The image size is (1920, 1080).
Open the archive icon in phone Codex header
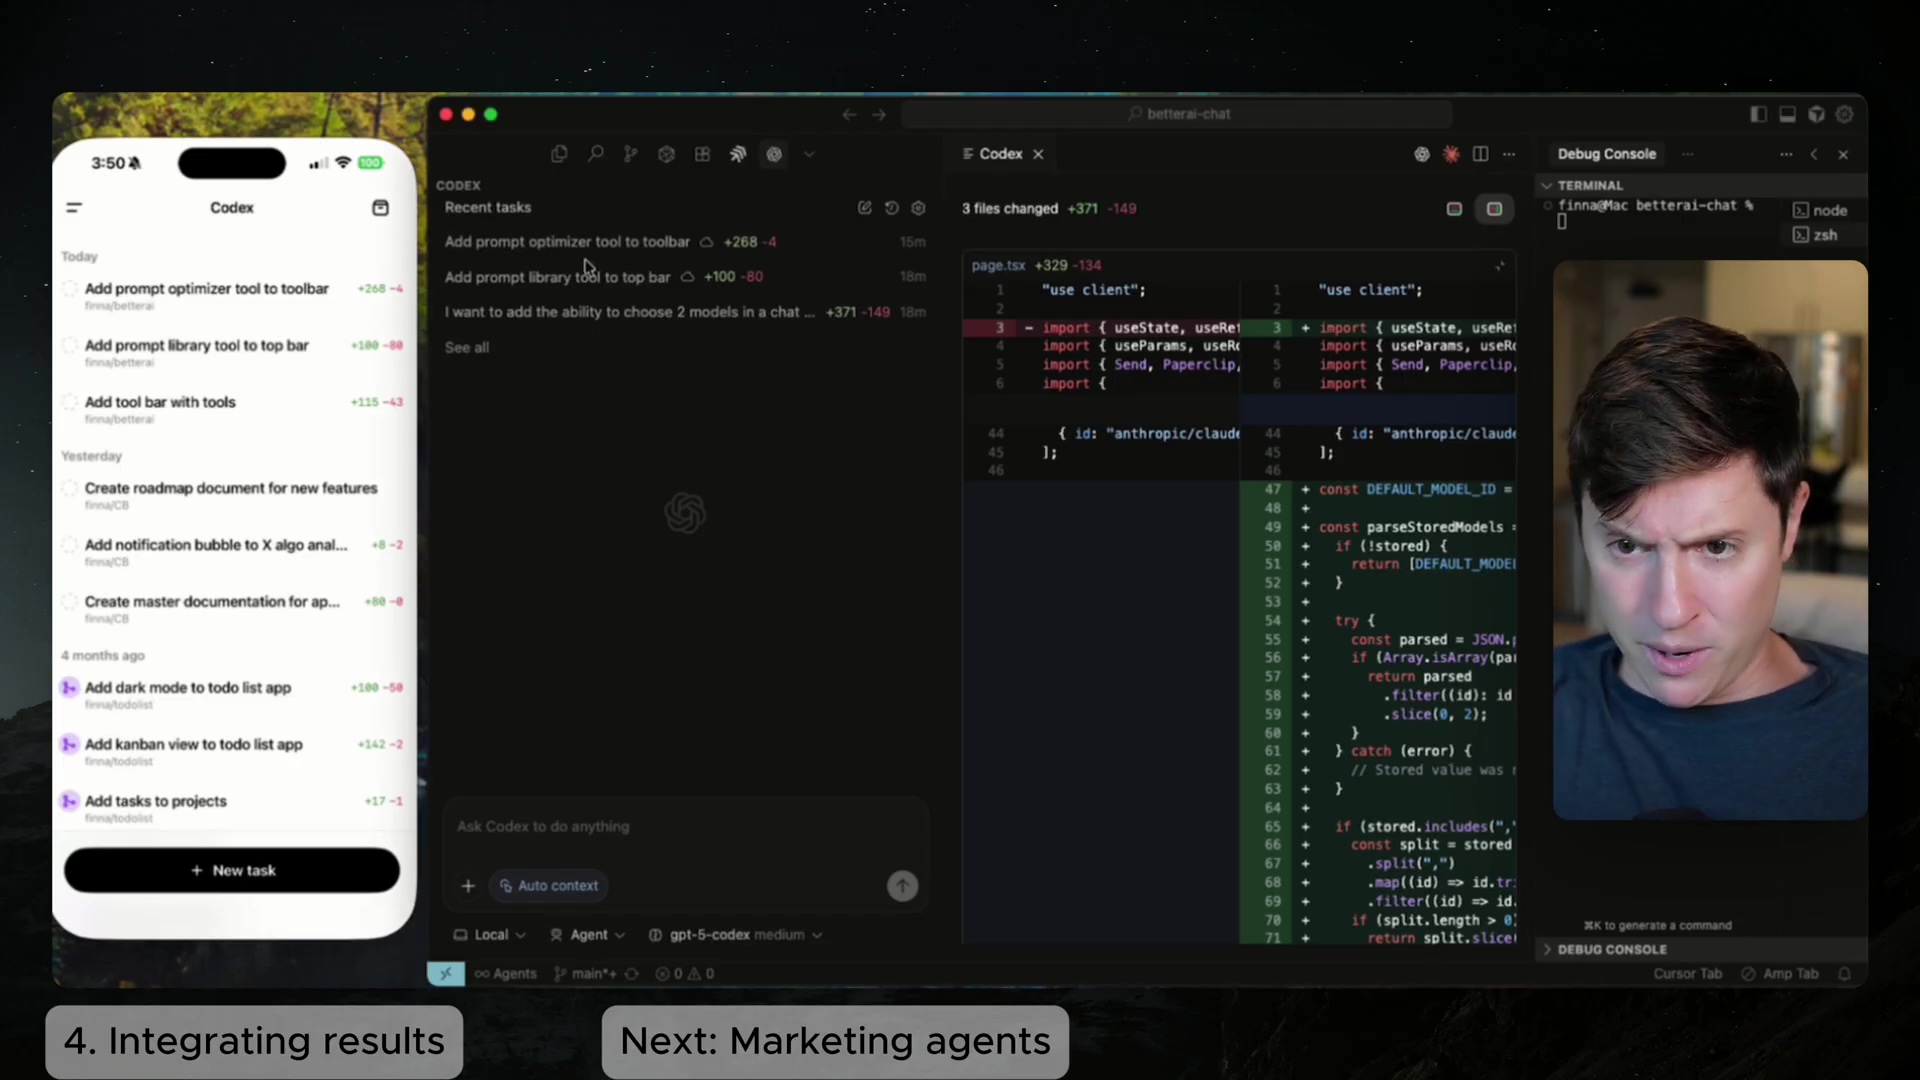coord(380,208)
